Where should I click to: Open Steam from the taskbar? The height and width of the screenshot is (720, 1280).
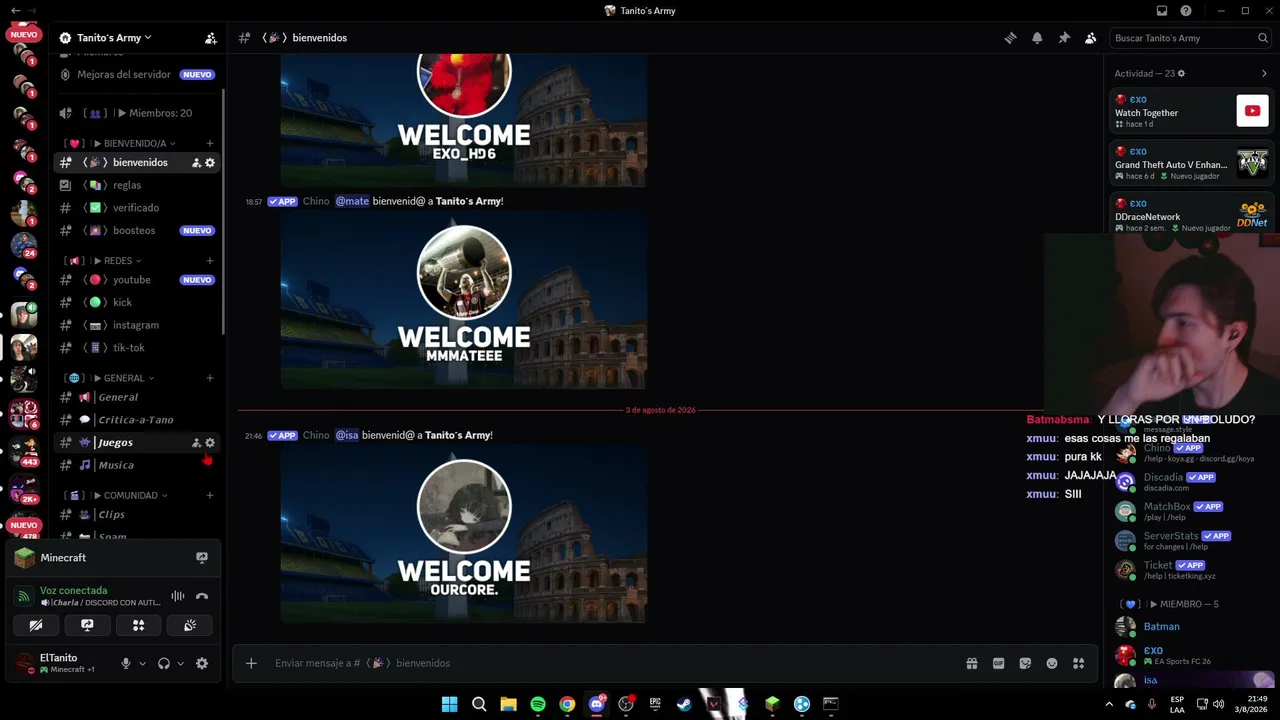point(684,704)
